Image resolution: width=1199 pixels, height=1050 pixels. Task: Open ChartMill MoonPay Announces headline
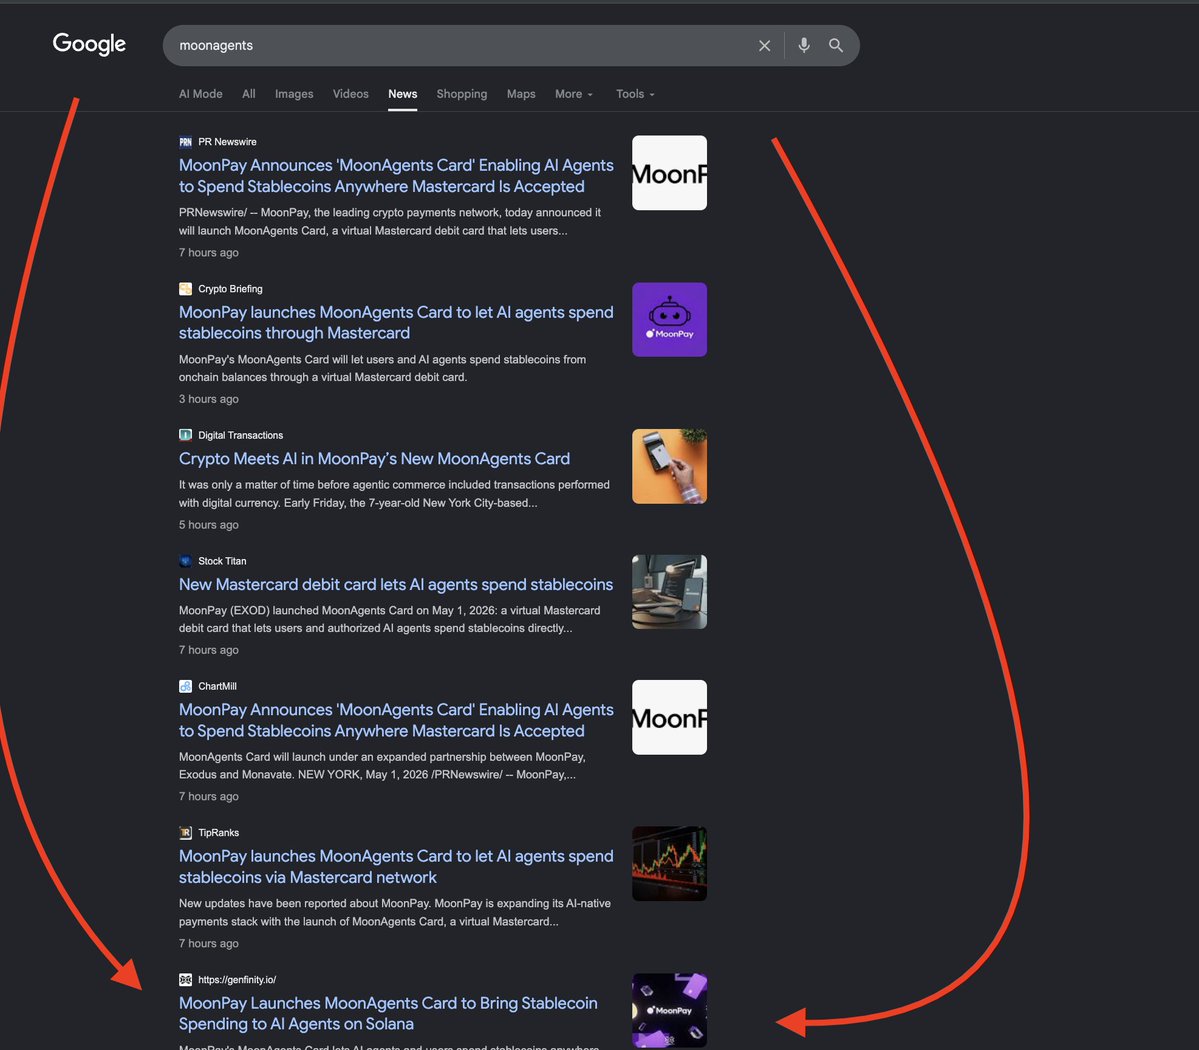click(396, 720)
